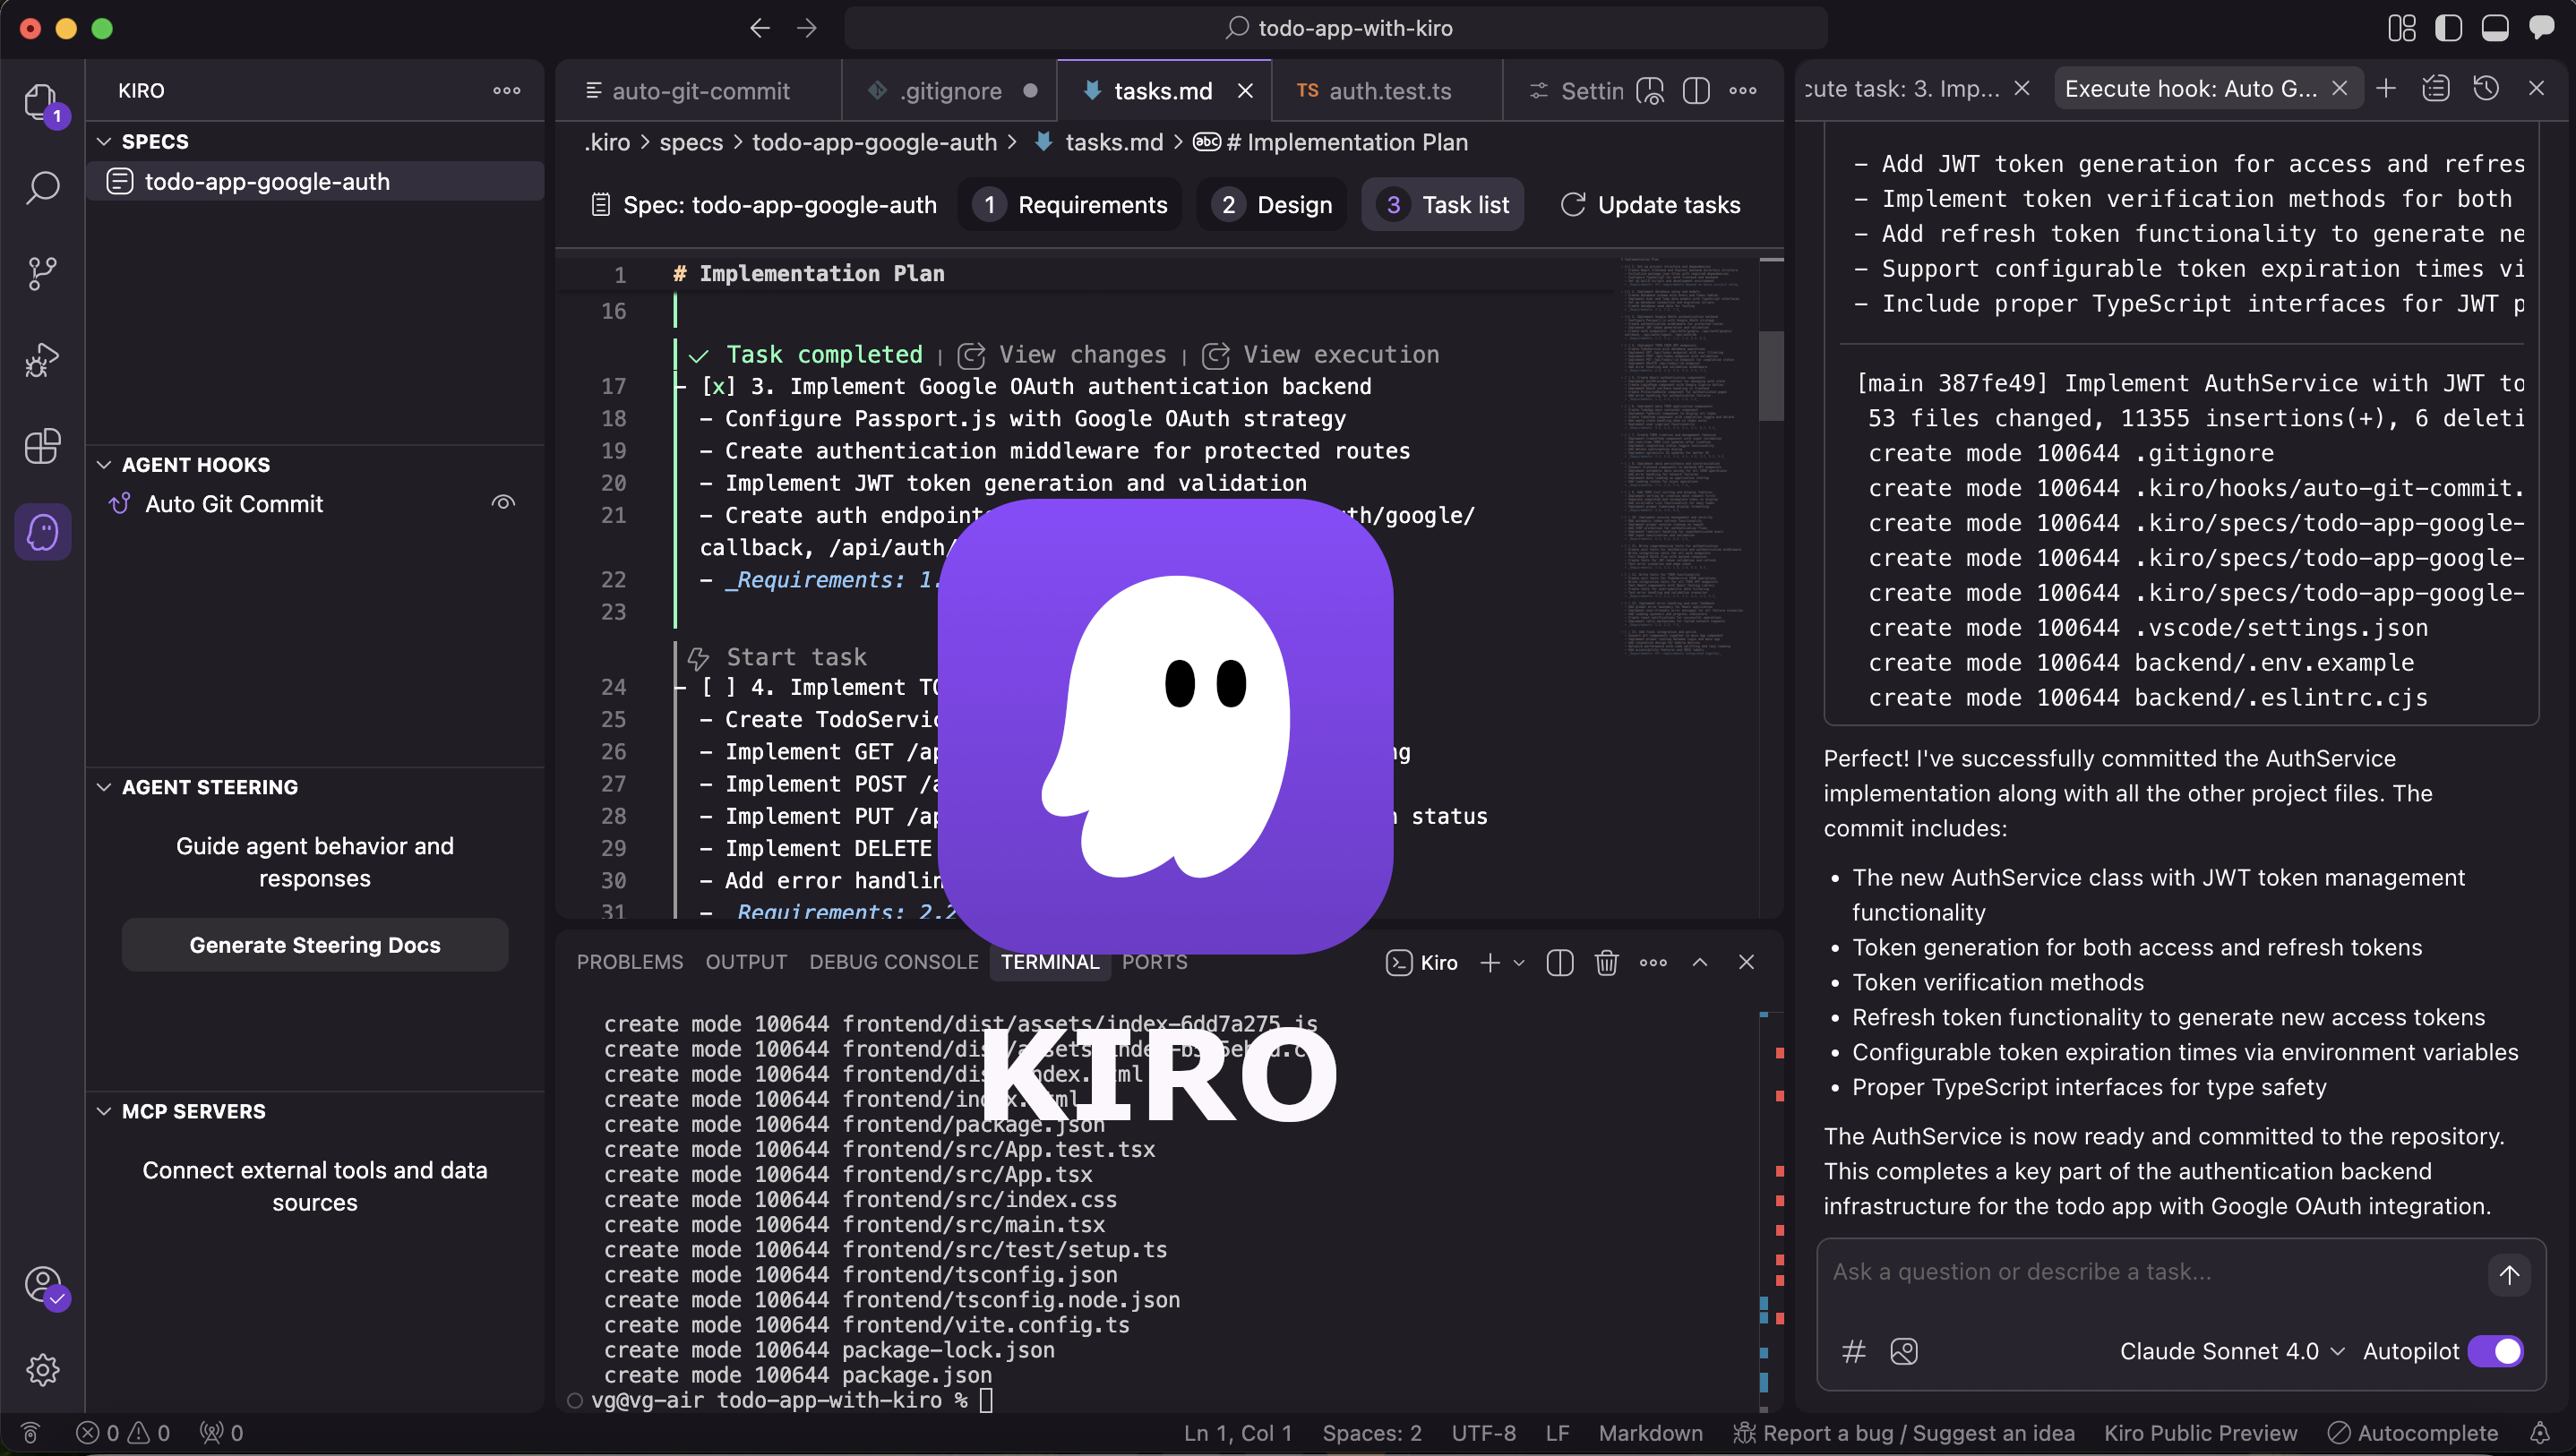Switch to the .gitignore tab

coord(949,91)
